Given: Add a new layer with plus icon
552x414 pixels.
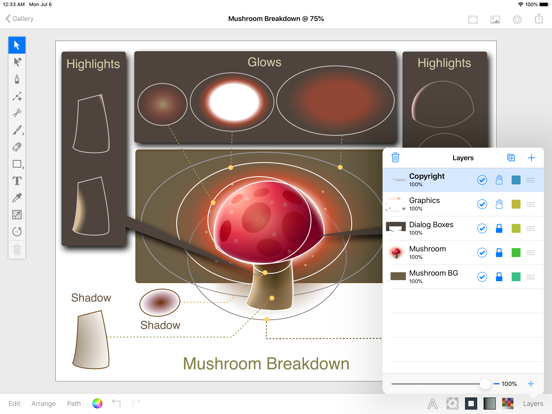Looking at the screenshot, I should 531,158.
